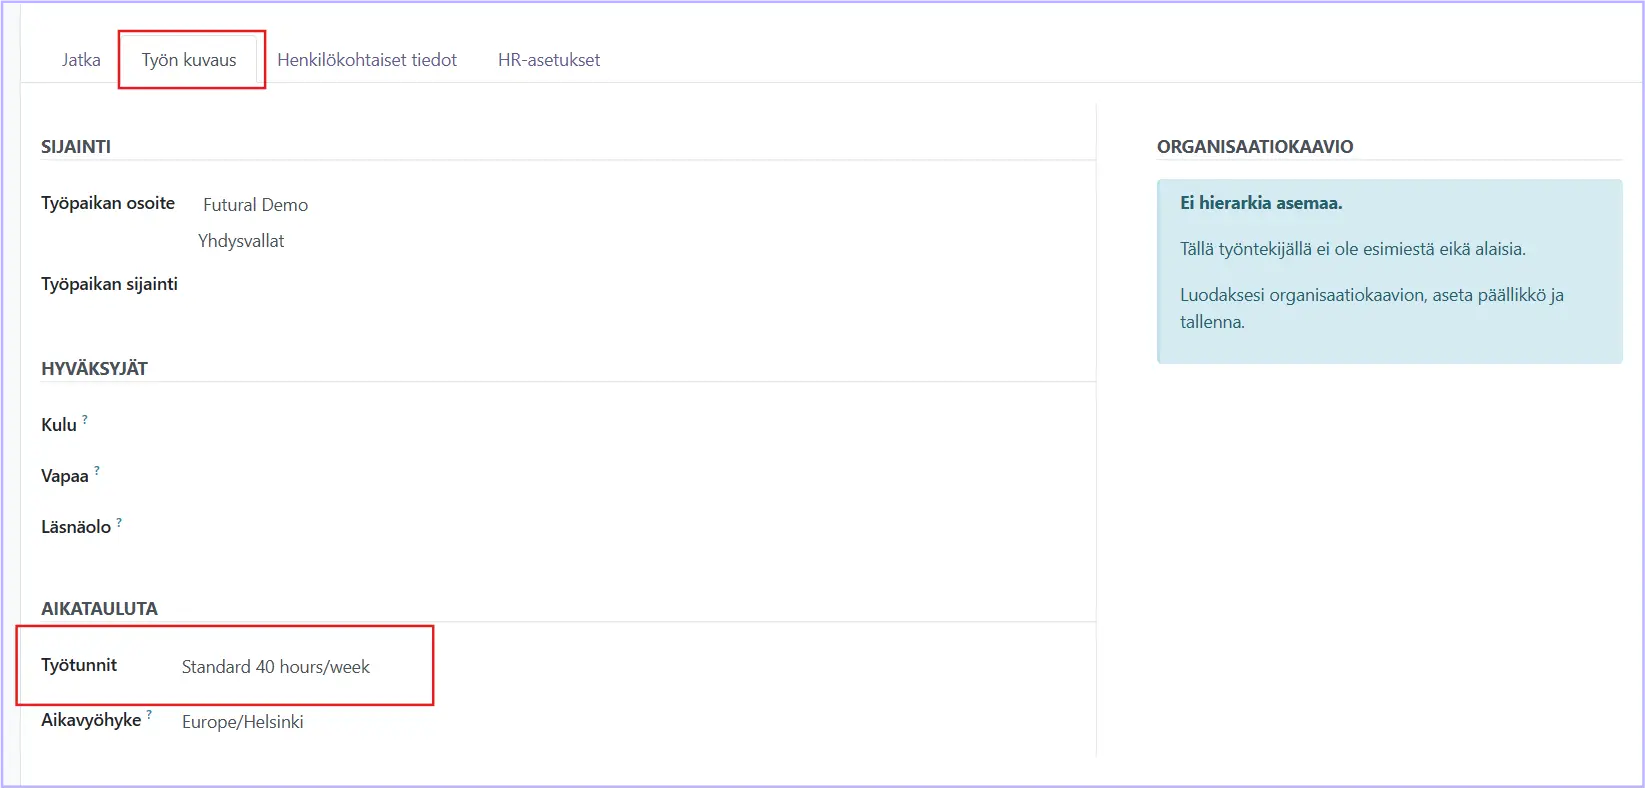1645x789 pixels.
Task: Click the Kulu approver label
Action: click(x=59, y=425)
